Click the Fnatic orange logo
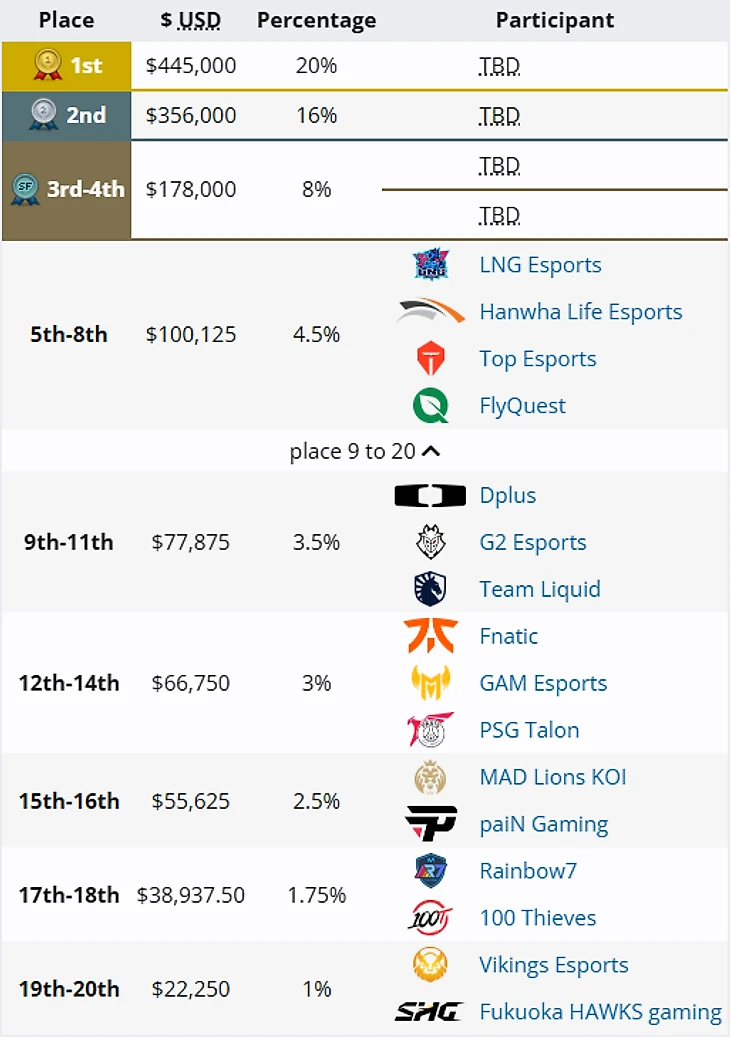 431,636
